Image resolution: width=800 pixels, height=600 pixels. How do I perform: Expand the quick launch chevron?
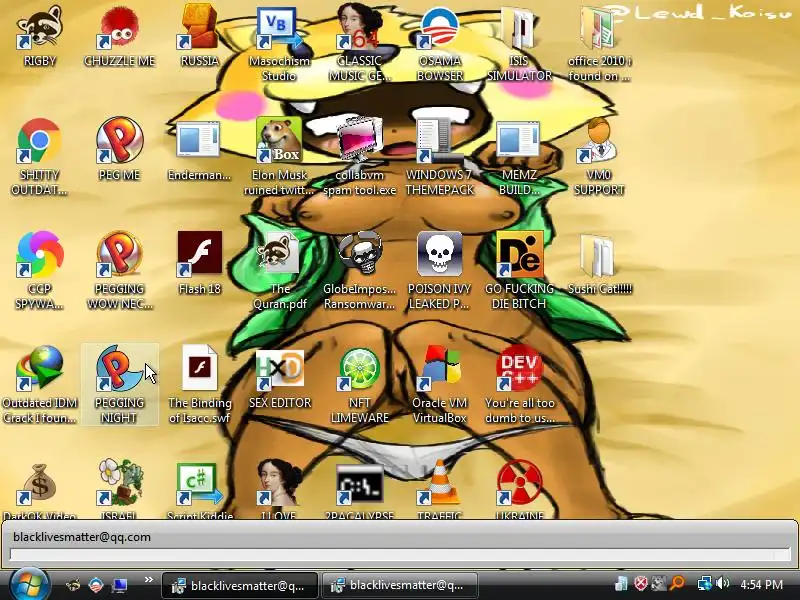pyautogui.click(x=148, y=580)
